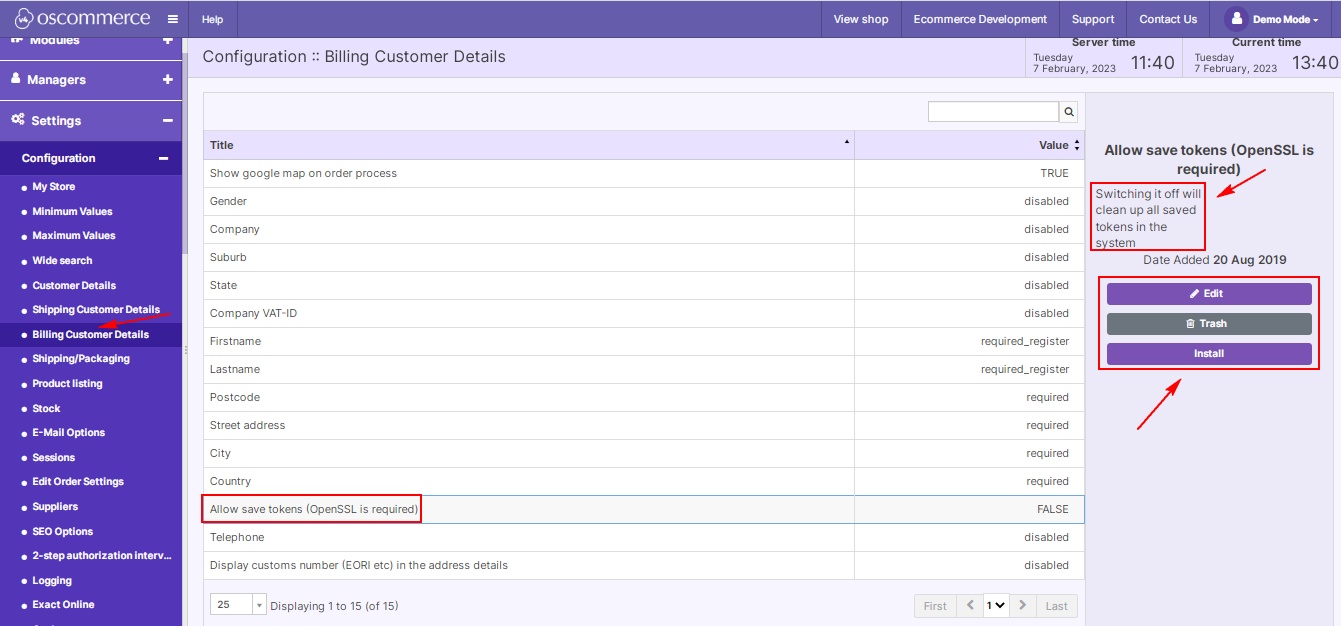Click the Install button
This screenshot has height=626, width=1341.
point(1209,354)
